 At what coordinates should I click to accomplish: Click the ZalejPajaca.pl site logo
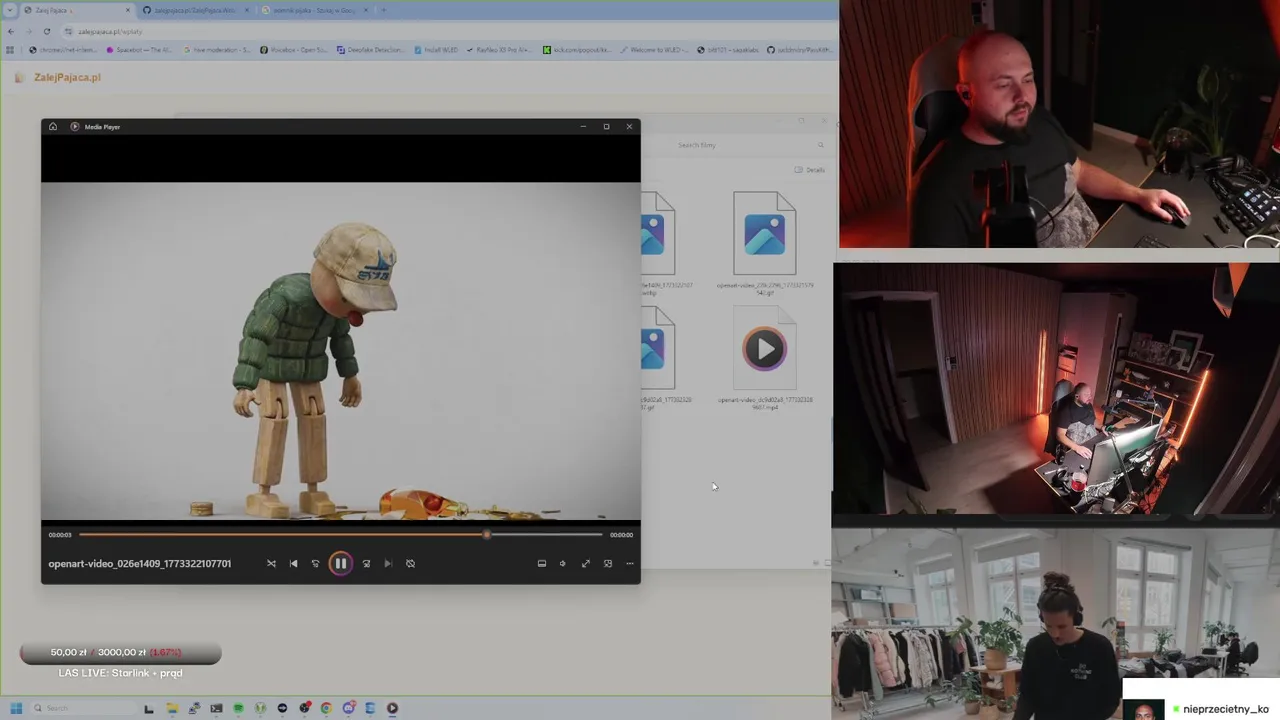(x=58, y=77)
